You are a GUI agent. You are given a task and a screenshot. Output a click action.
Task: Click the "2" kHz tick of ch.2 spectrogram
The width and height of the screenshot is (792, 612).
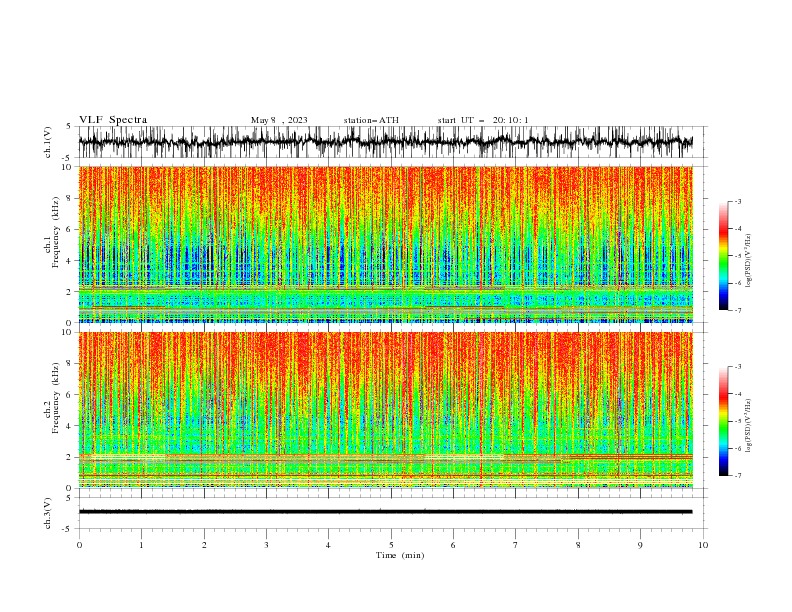[70, 457]
